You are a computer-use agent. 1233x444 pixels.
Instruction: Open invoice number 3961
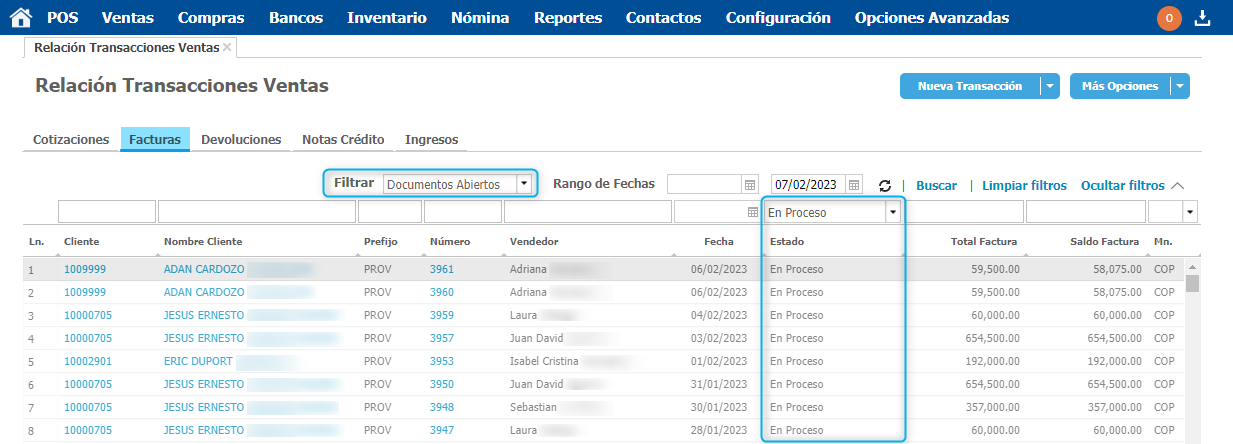442,269
